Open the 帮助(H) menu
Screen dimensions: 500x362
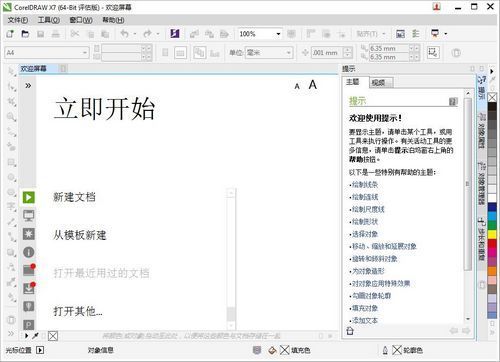coord(113,20)
